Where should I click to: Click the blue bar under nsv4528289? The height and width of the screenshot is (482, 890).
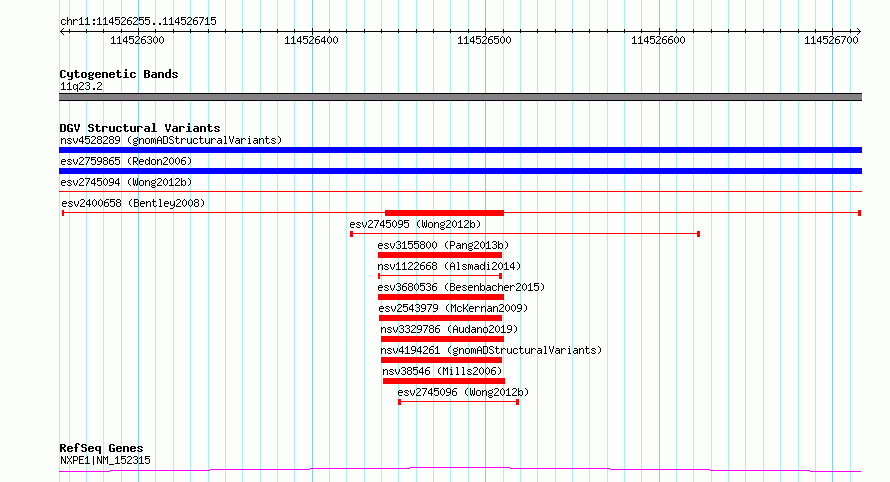(460, 150)
